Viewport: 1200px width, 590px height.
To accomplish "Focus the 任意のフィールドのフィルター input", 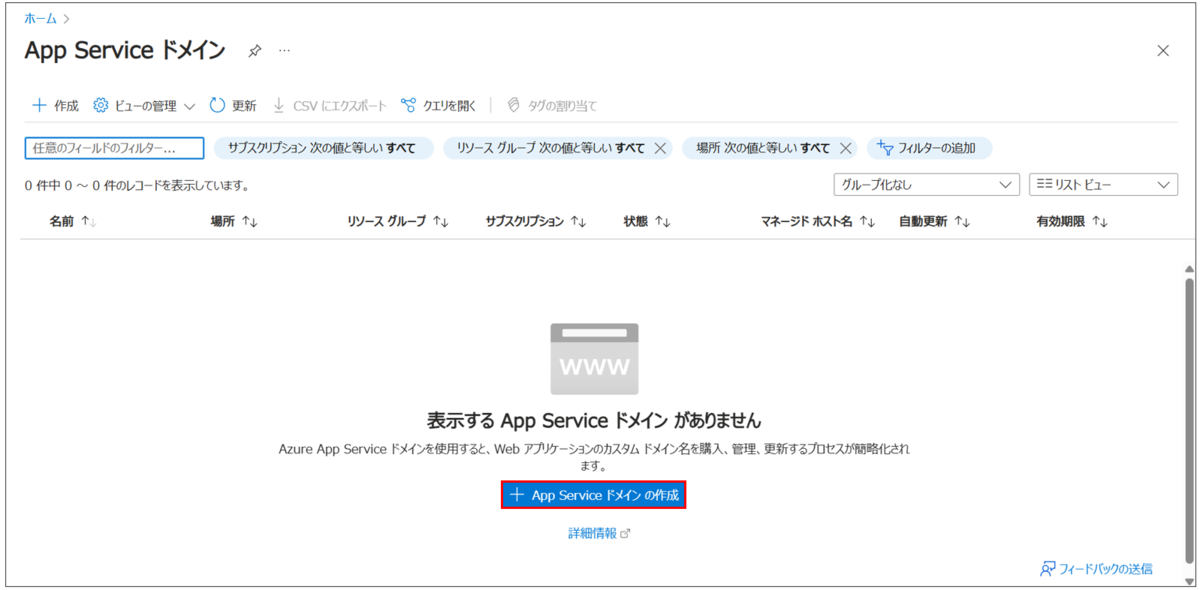I will coord(114,148).
